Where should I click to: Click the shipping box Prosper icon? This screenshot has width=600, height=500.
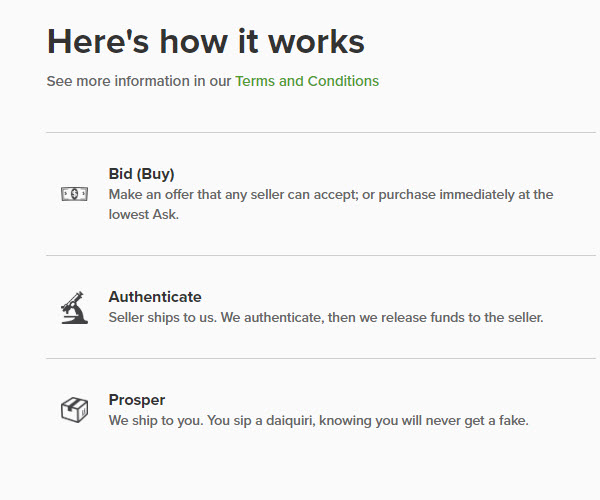pyautogui.click(x=75, y=410)
